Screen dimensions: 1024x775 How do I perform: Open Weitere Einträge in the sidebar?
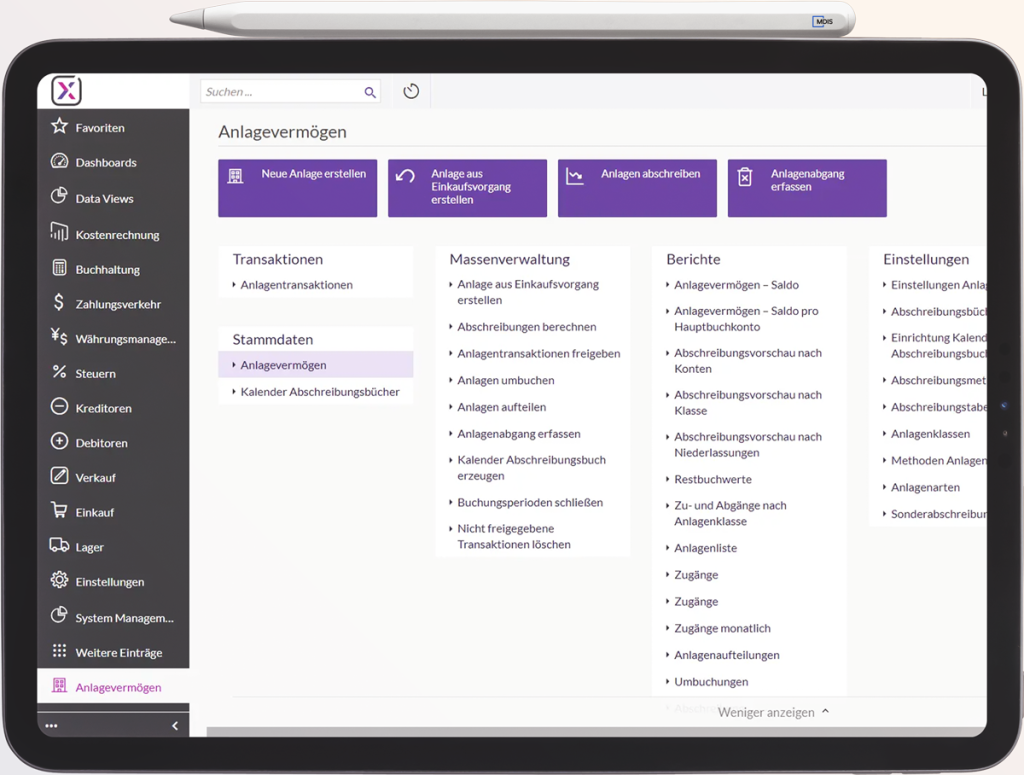click(x=118, y=652)
